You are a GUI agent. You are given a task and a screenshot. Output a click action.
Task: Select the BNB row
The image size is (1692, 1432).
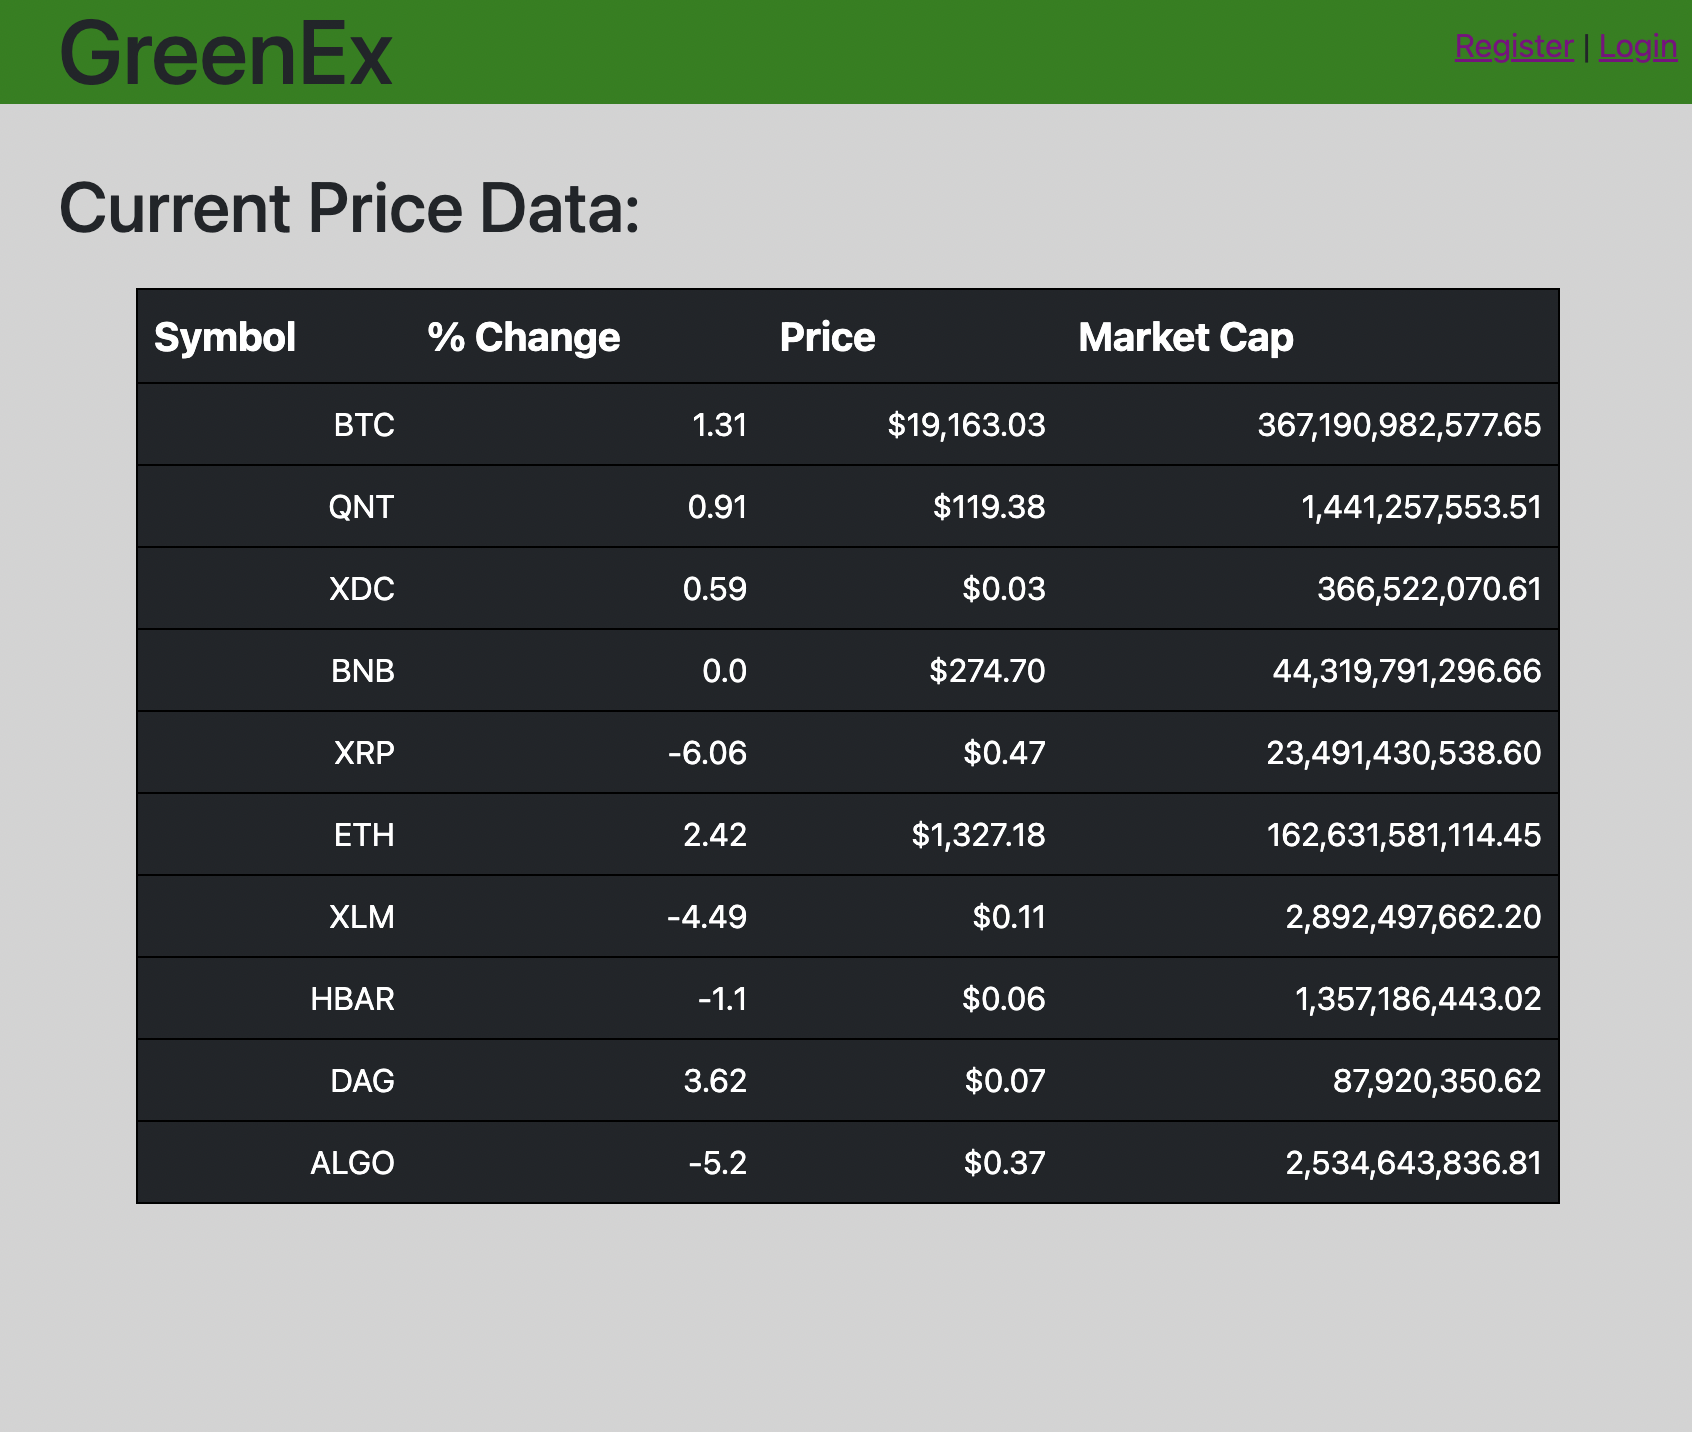(x=848, y=670)
